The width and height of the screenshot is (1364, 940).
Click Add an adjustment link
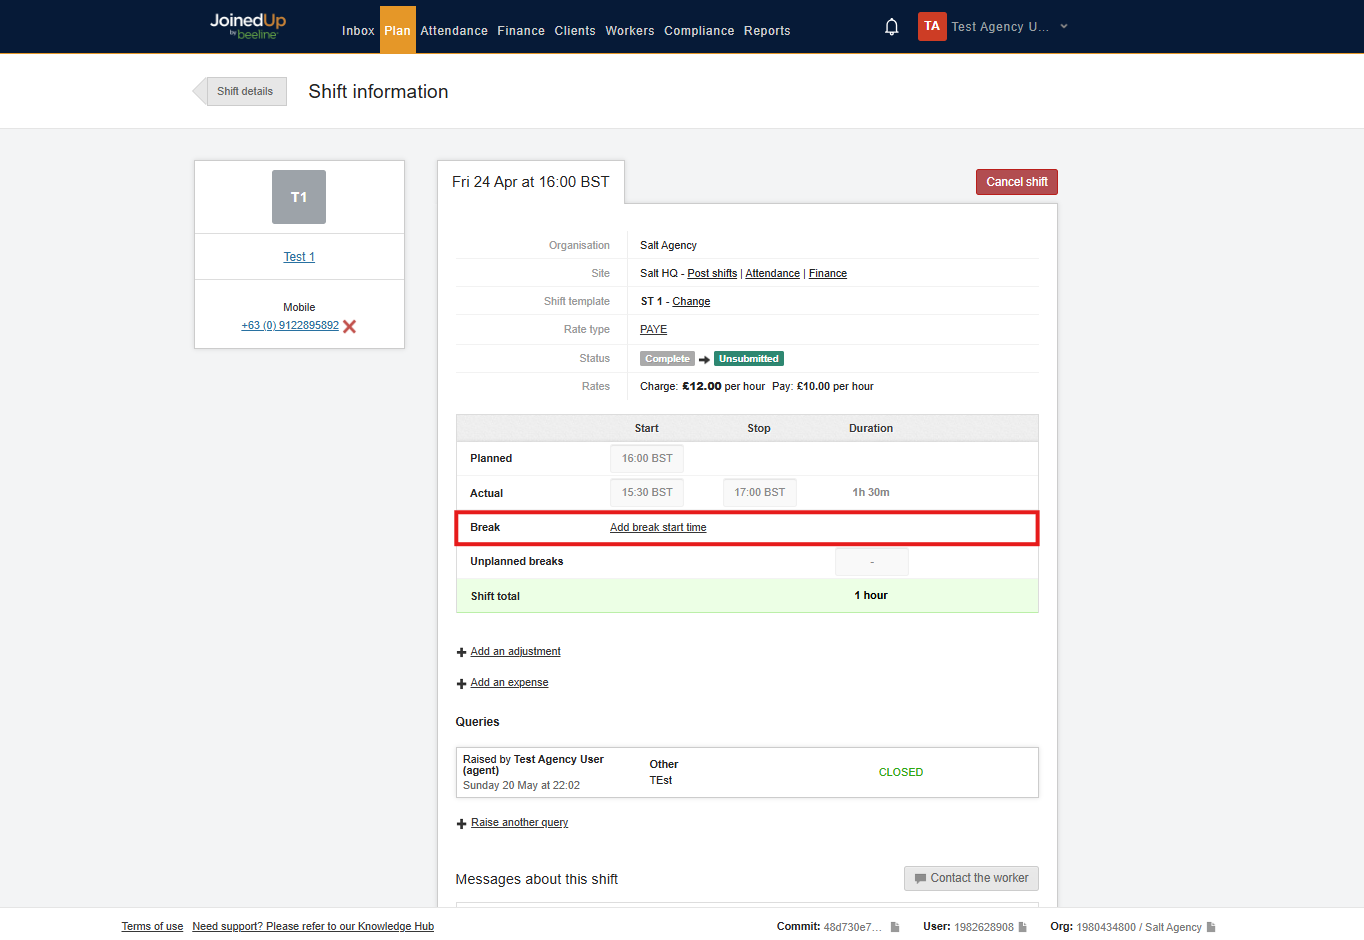click(x=515, y=652)
